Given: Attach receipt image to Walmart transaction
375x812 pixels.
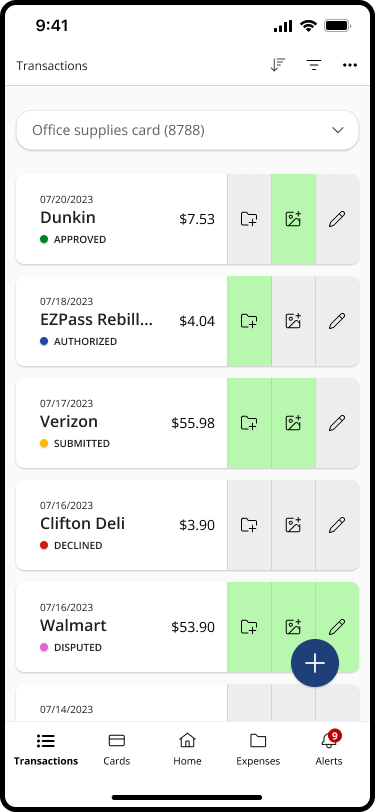Looking at the screenshot, I should point(293,627).
